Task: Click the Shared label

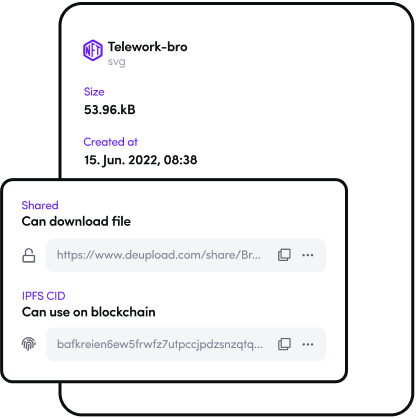Action: click(40, 205)
